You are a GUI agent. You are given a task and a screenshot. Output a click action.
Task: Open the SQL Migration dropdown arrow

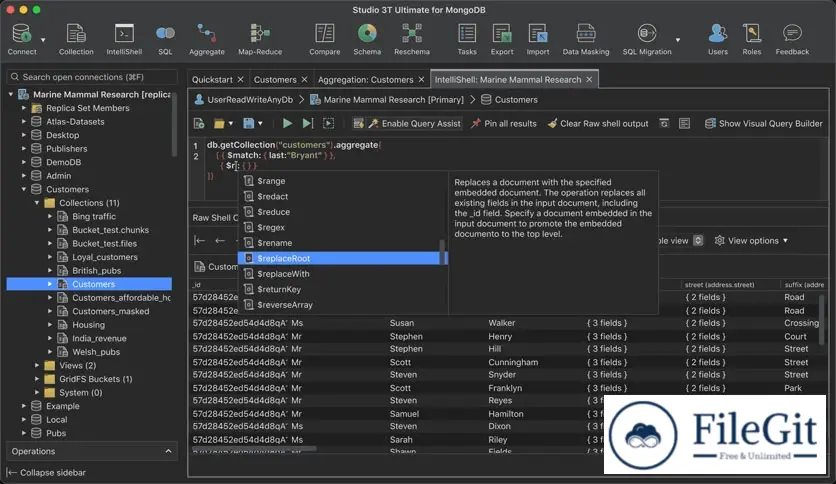coord(678,40)
